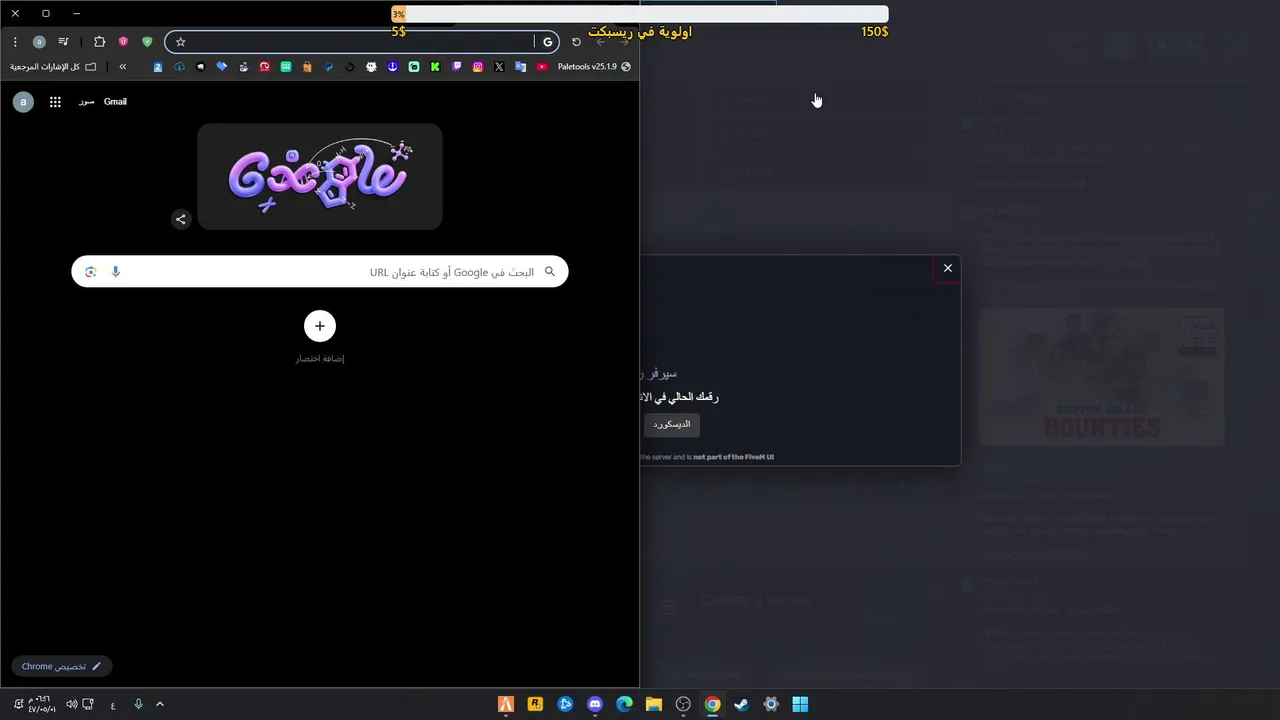Image resolution: width=1280 pixels, height=720 pixels.
Task: Click the pink shield extension icon
Action: (x=123, y=42)
